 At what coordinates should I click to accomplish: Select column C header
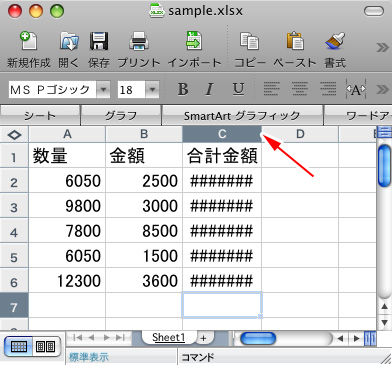[x=222, y=134]
